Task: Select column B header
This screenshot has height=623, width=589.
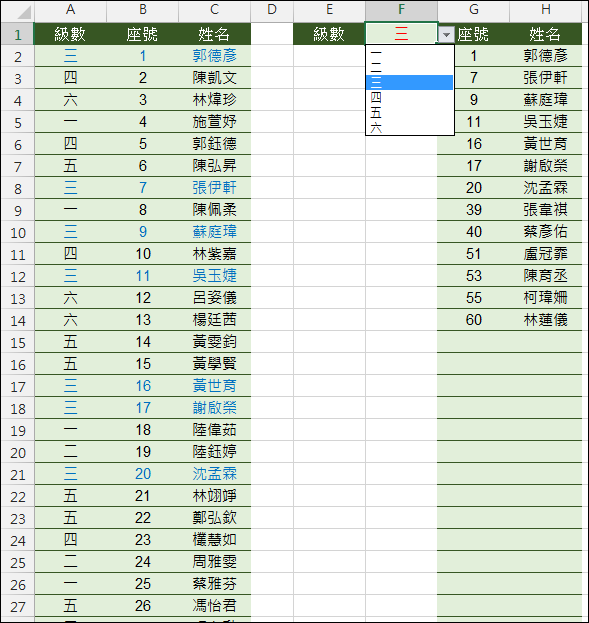Action: coord(143,10)
